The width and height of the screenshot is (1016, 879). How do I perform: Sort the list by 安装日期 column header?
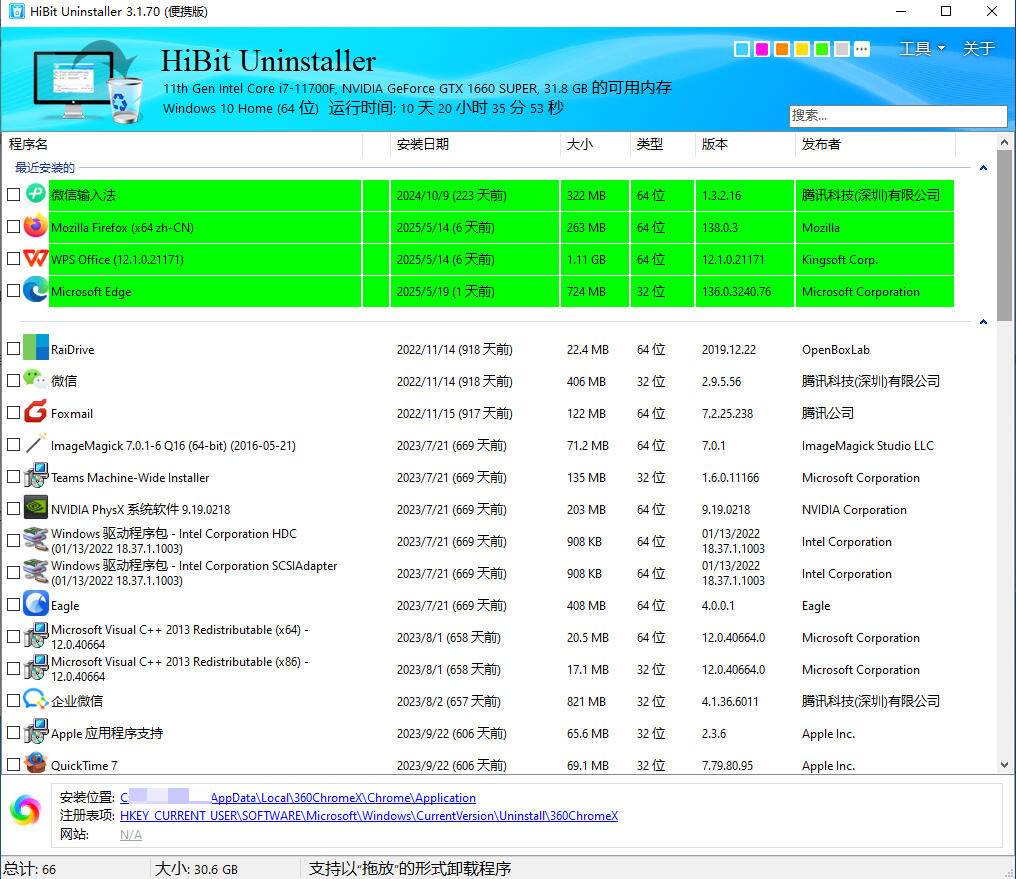point(423,144)
